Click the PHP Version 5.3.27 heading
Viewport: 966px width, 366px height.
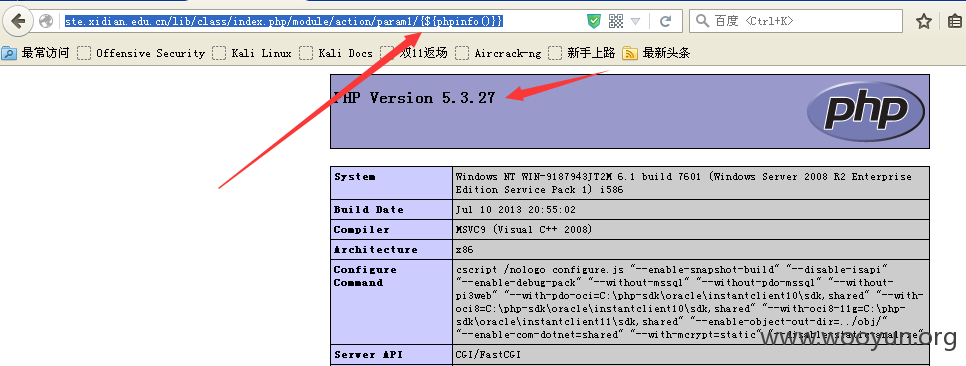pos(414,98)
